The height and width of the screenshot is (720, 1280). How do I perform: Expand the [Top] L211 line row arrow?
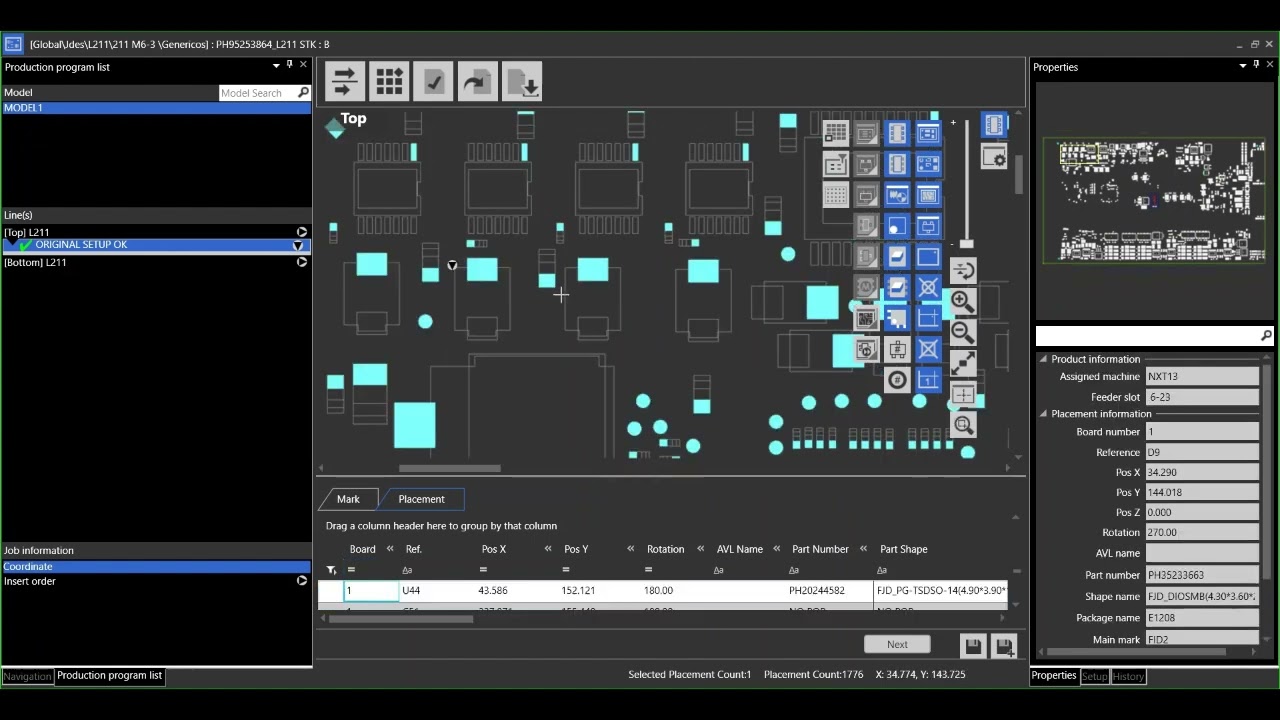pyautogui.click(x=301, y=232)
